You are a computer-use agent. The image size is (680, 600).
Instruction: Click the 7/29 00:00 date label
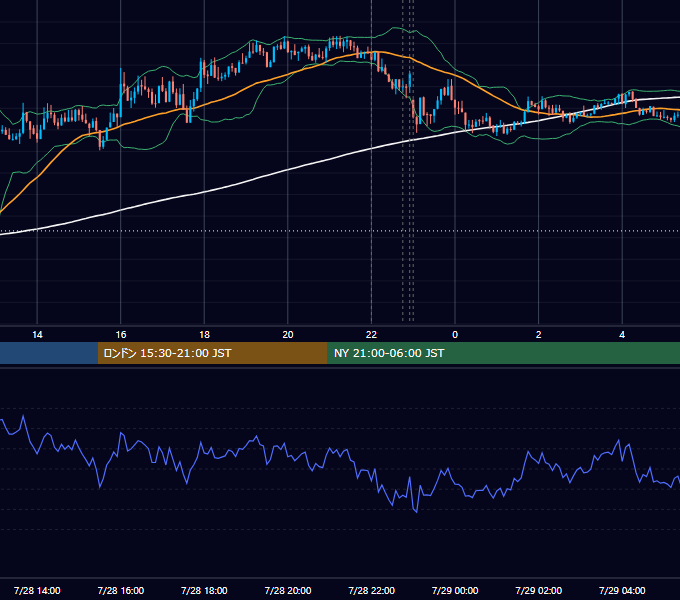coord(455,590)
